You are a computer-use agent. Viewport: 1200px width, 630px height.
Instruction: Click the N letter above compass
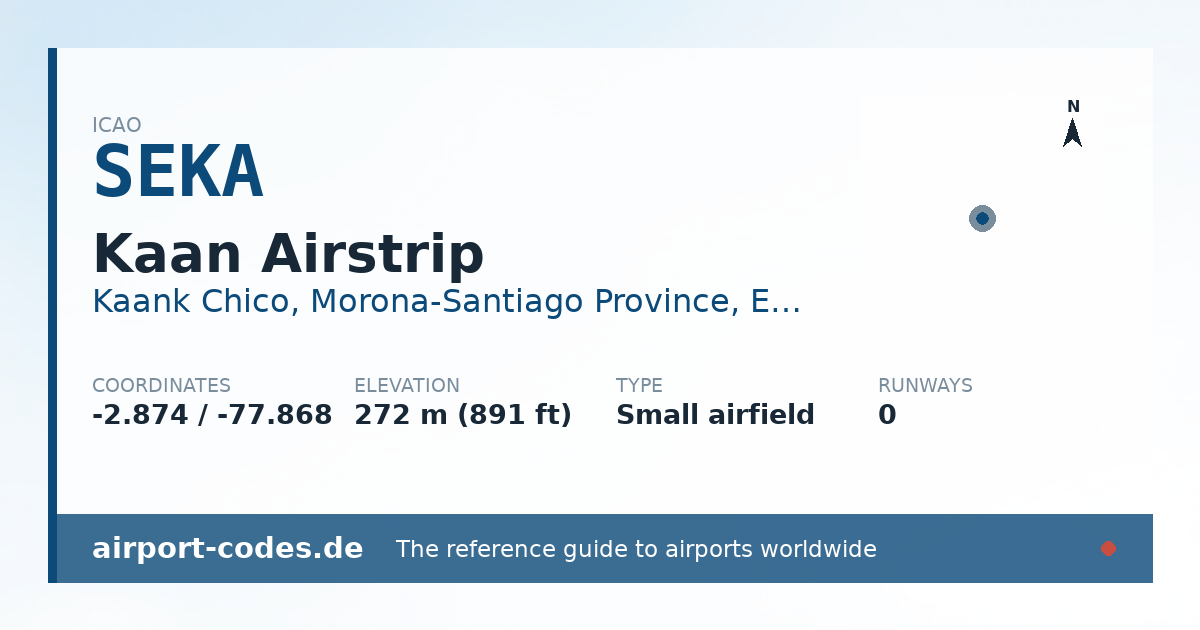[1073, 107]
